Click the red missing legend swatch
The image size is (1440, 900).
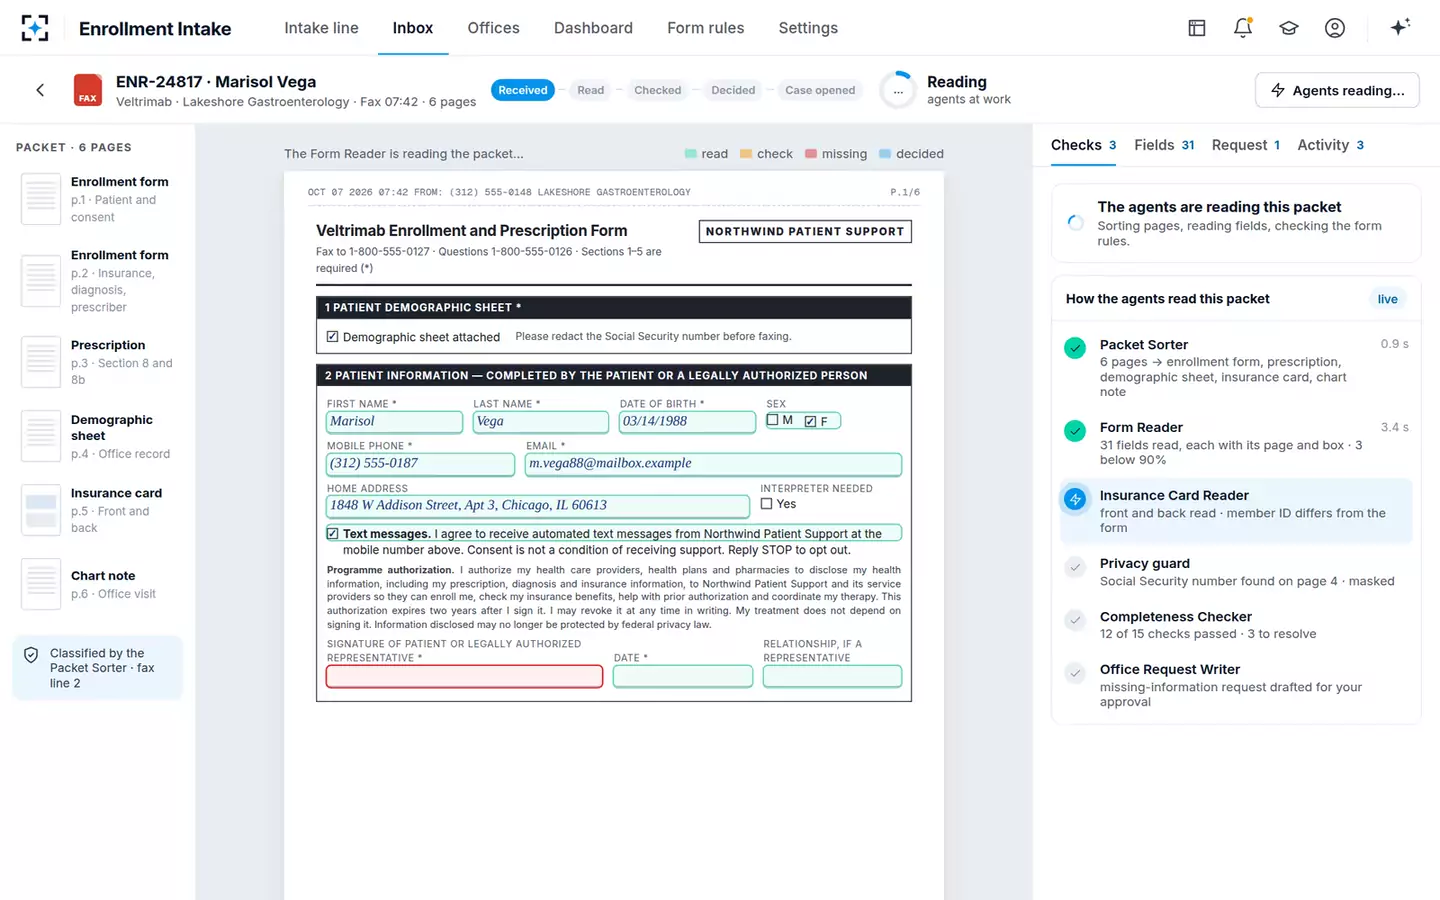coord(811,154)
